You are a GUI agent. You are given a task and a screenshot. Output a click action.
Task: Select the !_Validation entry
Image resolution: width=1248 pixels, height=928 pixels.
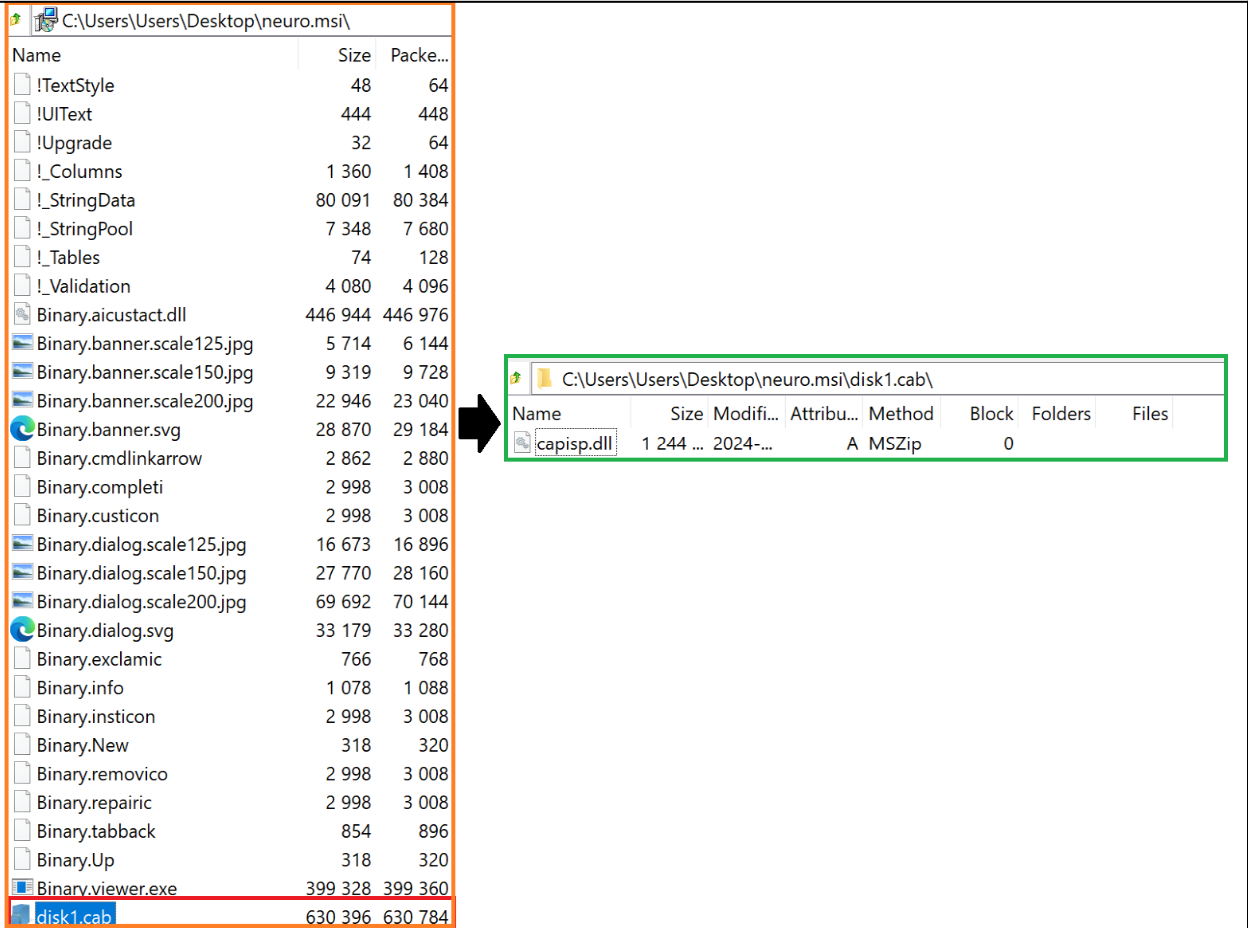[83, 286]
